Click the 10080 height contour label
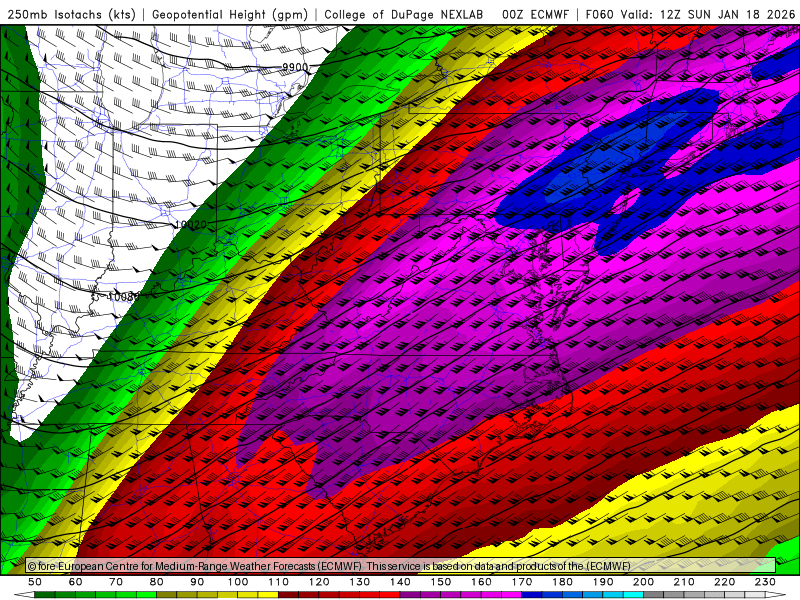 [x=123, y=296]
